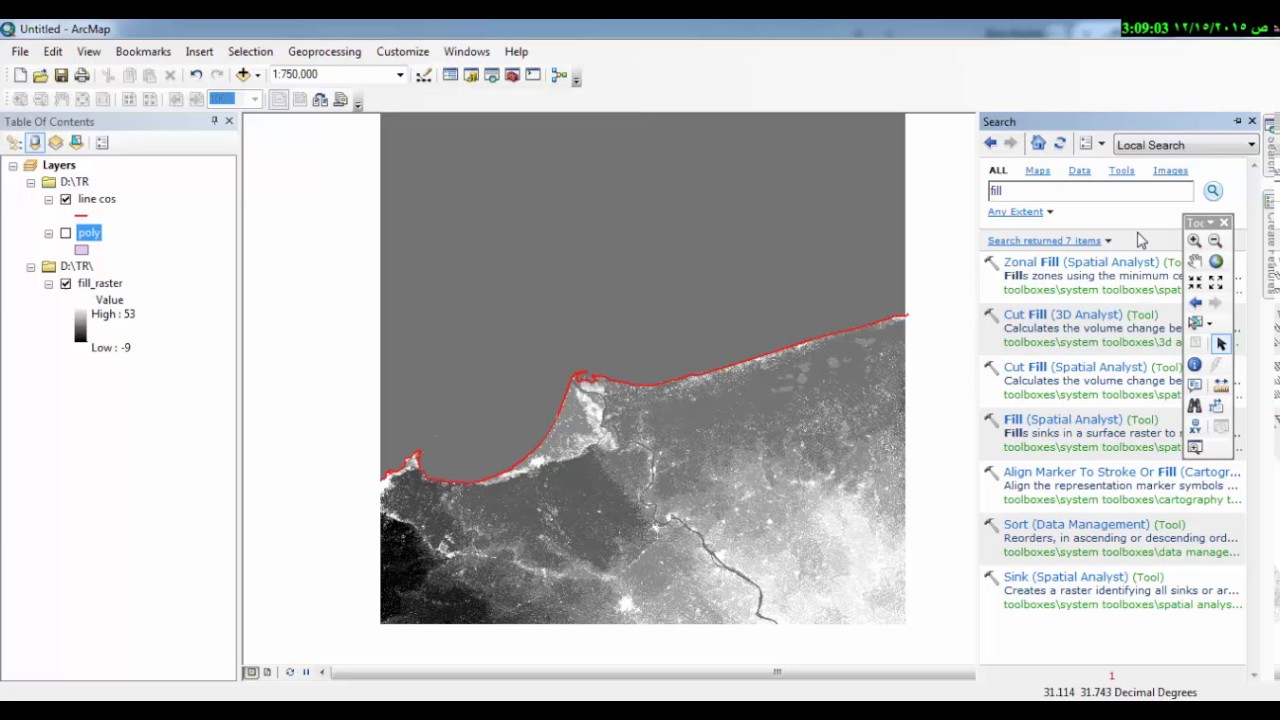Open the ArcToolbox window icon
Image resolution: width=1280 pixels, height=720 pixels.
[512, 75]
